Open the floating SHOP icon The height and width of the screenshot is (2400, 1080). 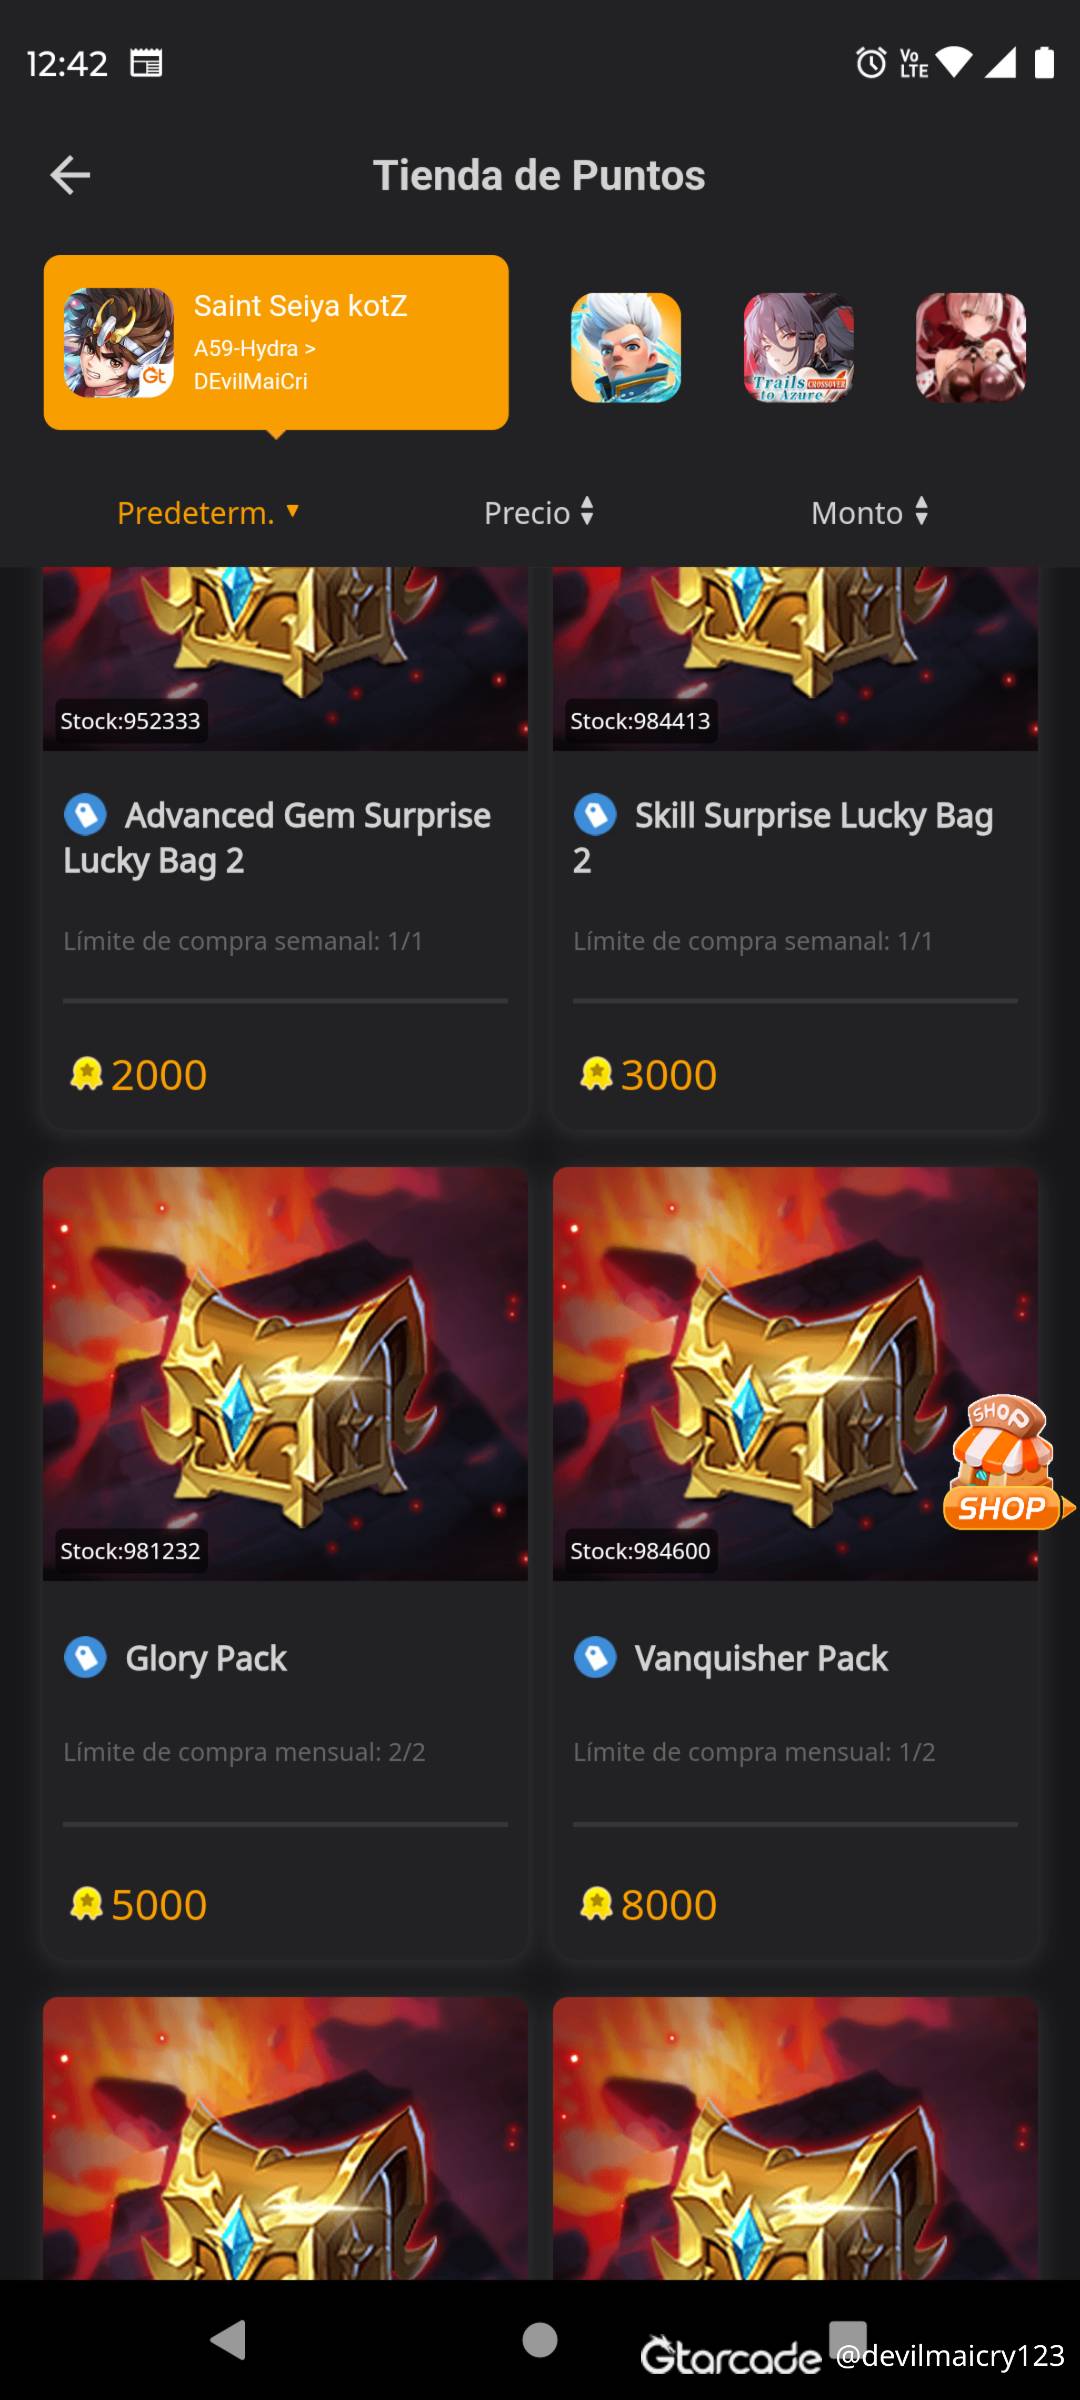1004,1462
